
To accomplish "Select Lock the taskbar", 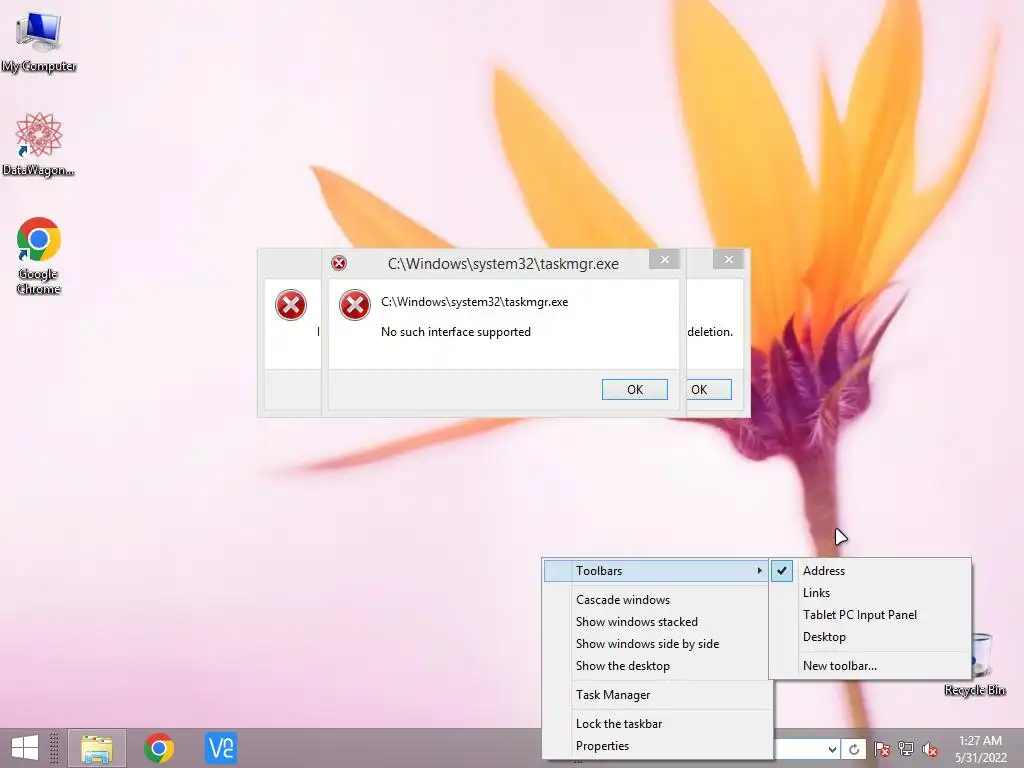I will (656, 724).
